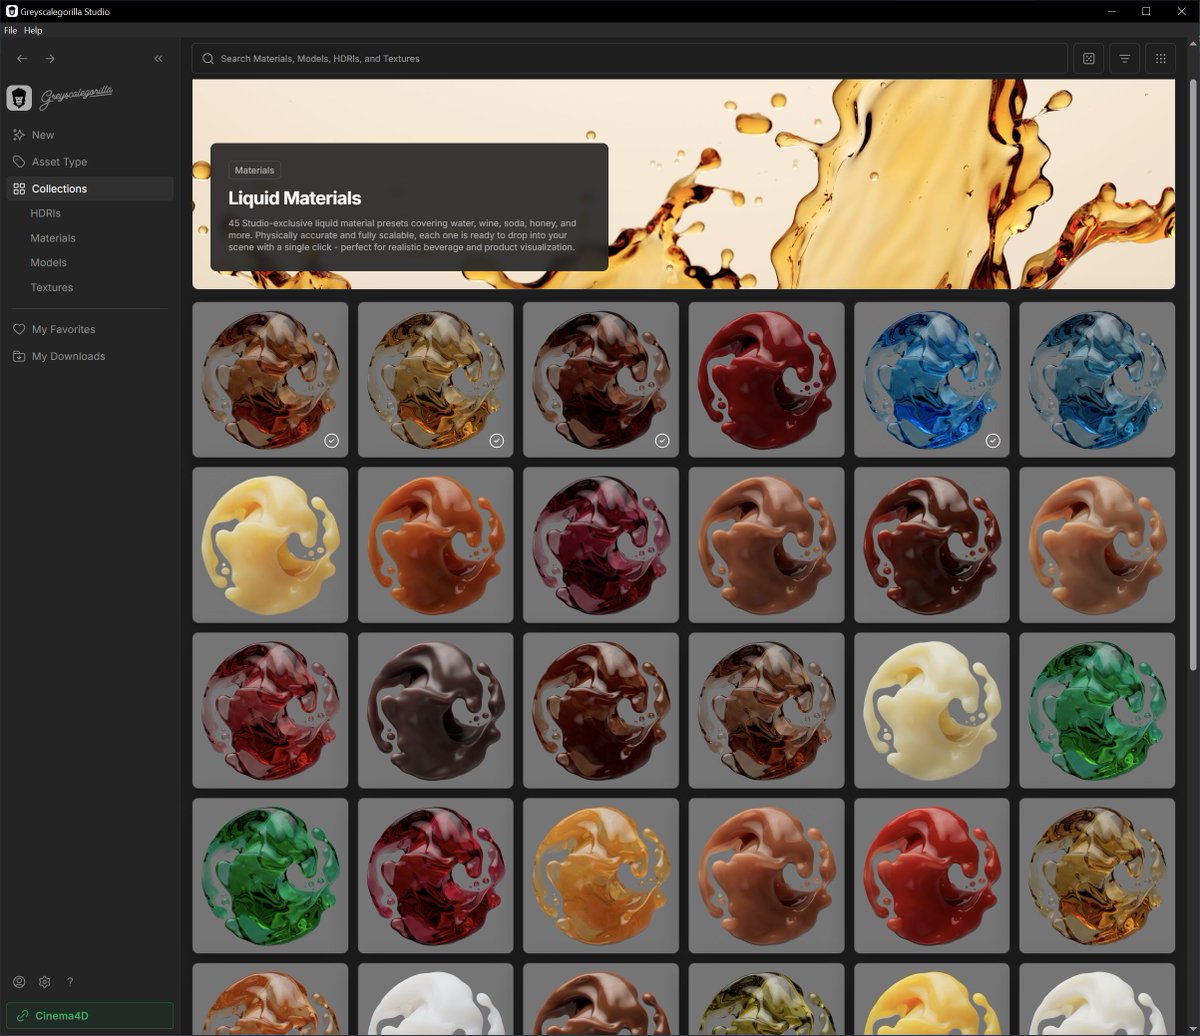
Task: Click the grid icon beside Collections
Action: click(19, 189)
